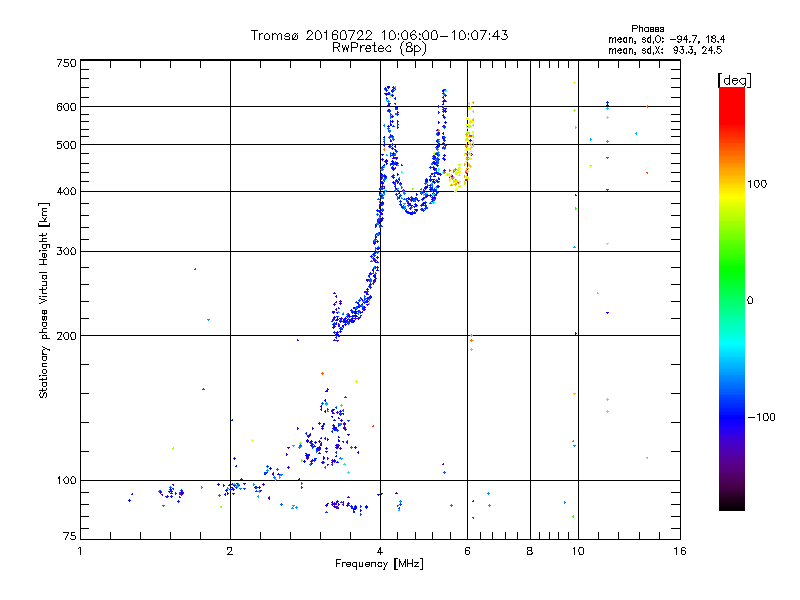Click the y-axis tick label '400'

click(66, 192)
